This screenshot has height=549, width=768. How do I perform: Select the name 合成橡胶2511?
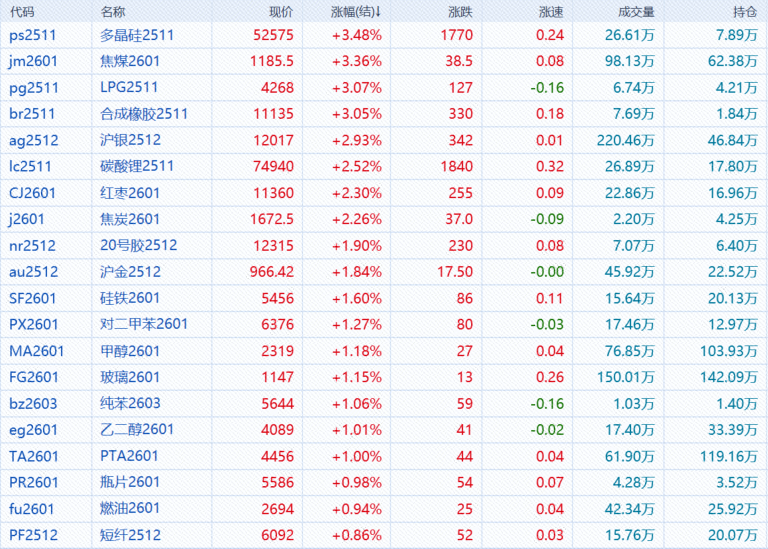pyautogui.click(x=144, y=114)
